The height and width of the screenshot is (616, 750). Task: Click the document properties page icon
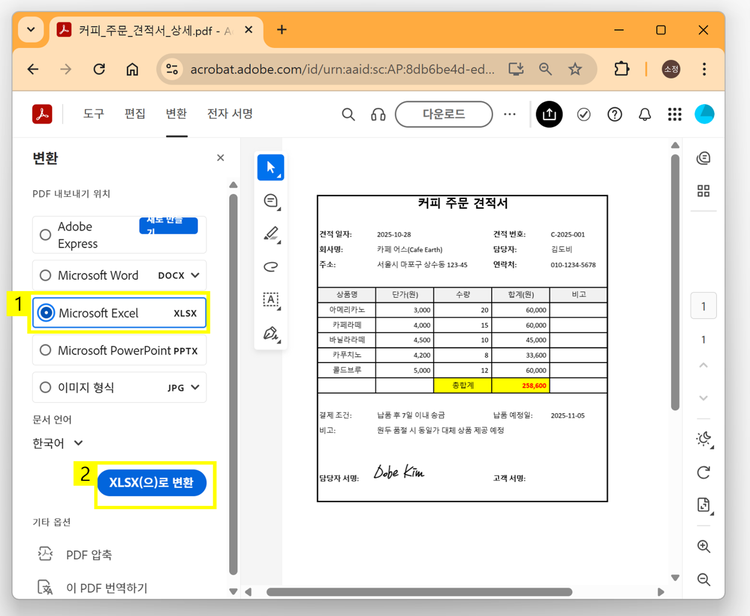704,505
